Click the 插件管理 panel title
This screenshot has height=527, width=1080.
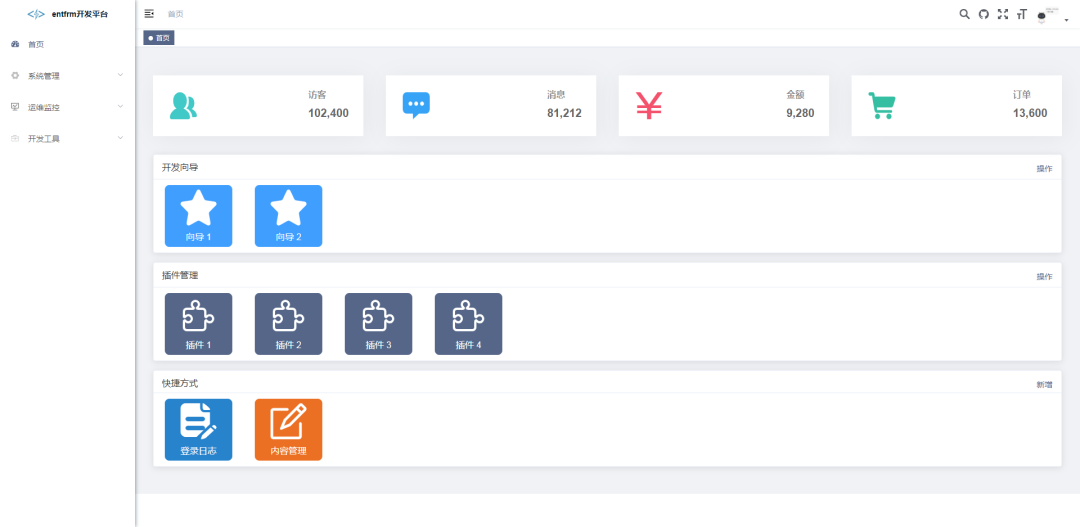(x=180, y=276)
